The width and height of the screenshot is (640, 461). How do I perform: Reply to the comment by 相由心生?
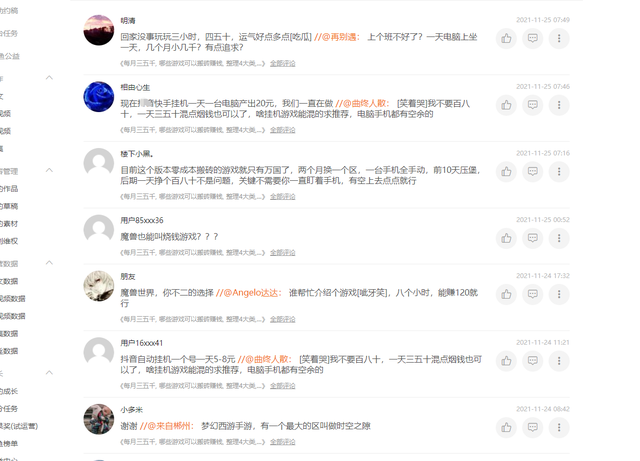coord(533,105)
